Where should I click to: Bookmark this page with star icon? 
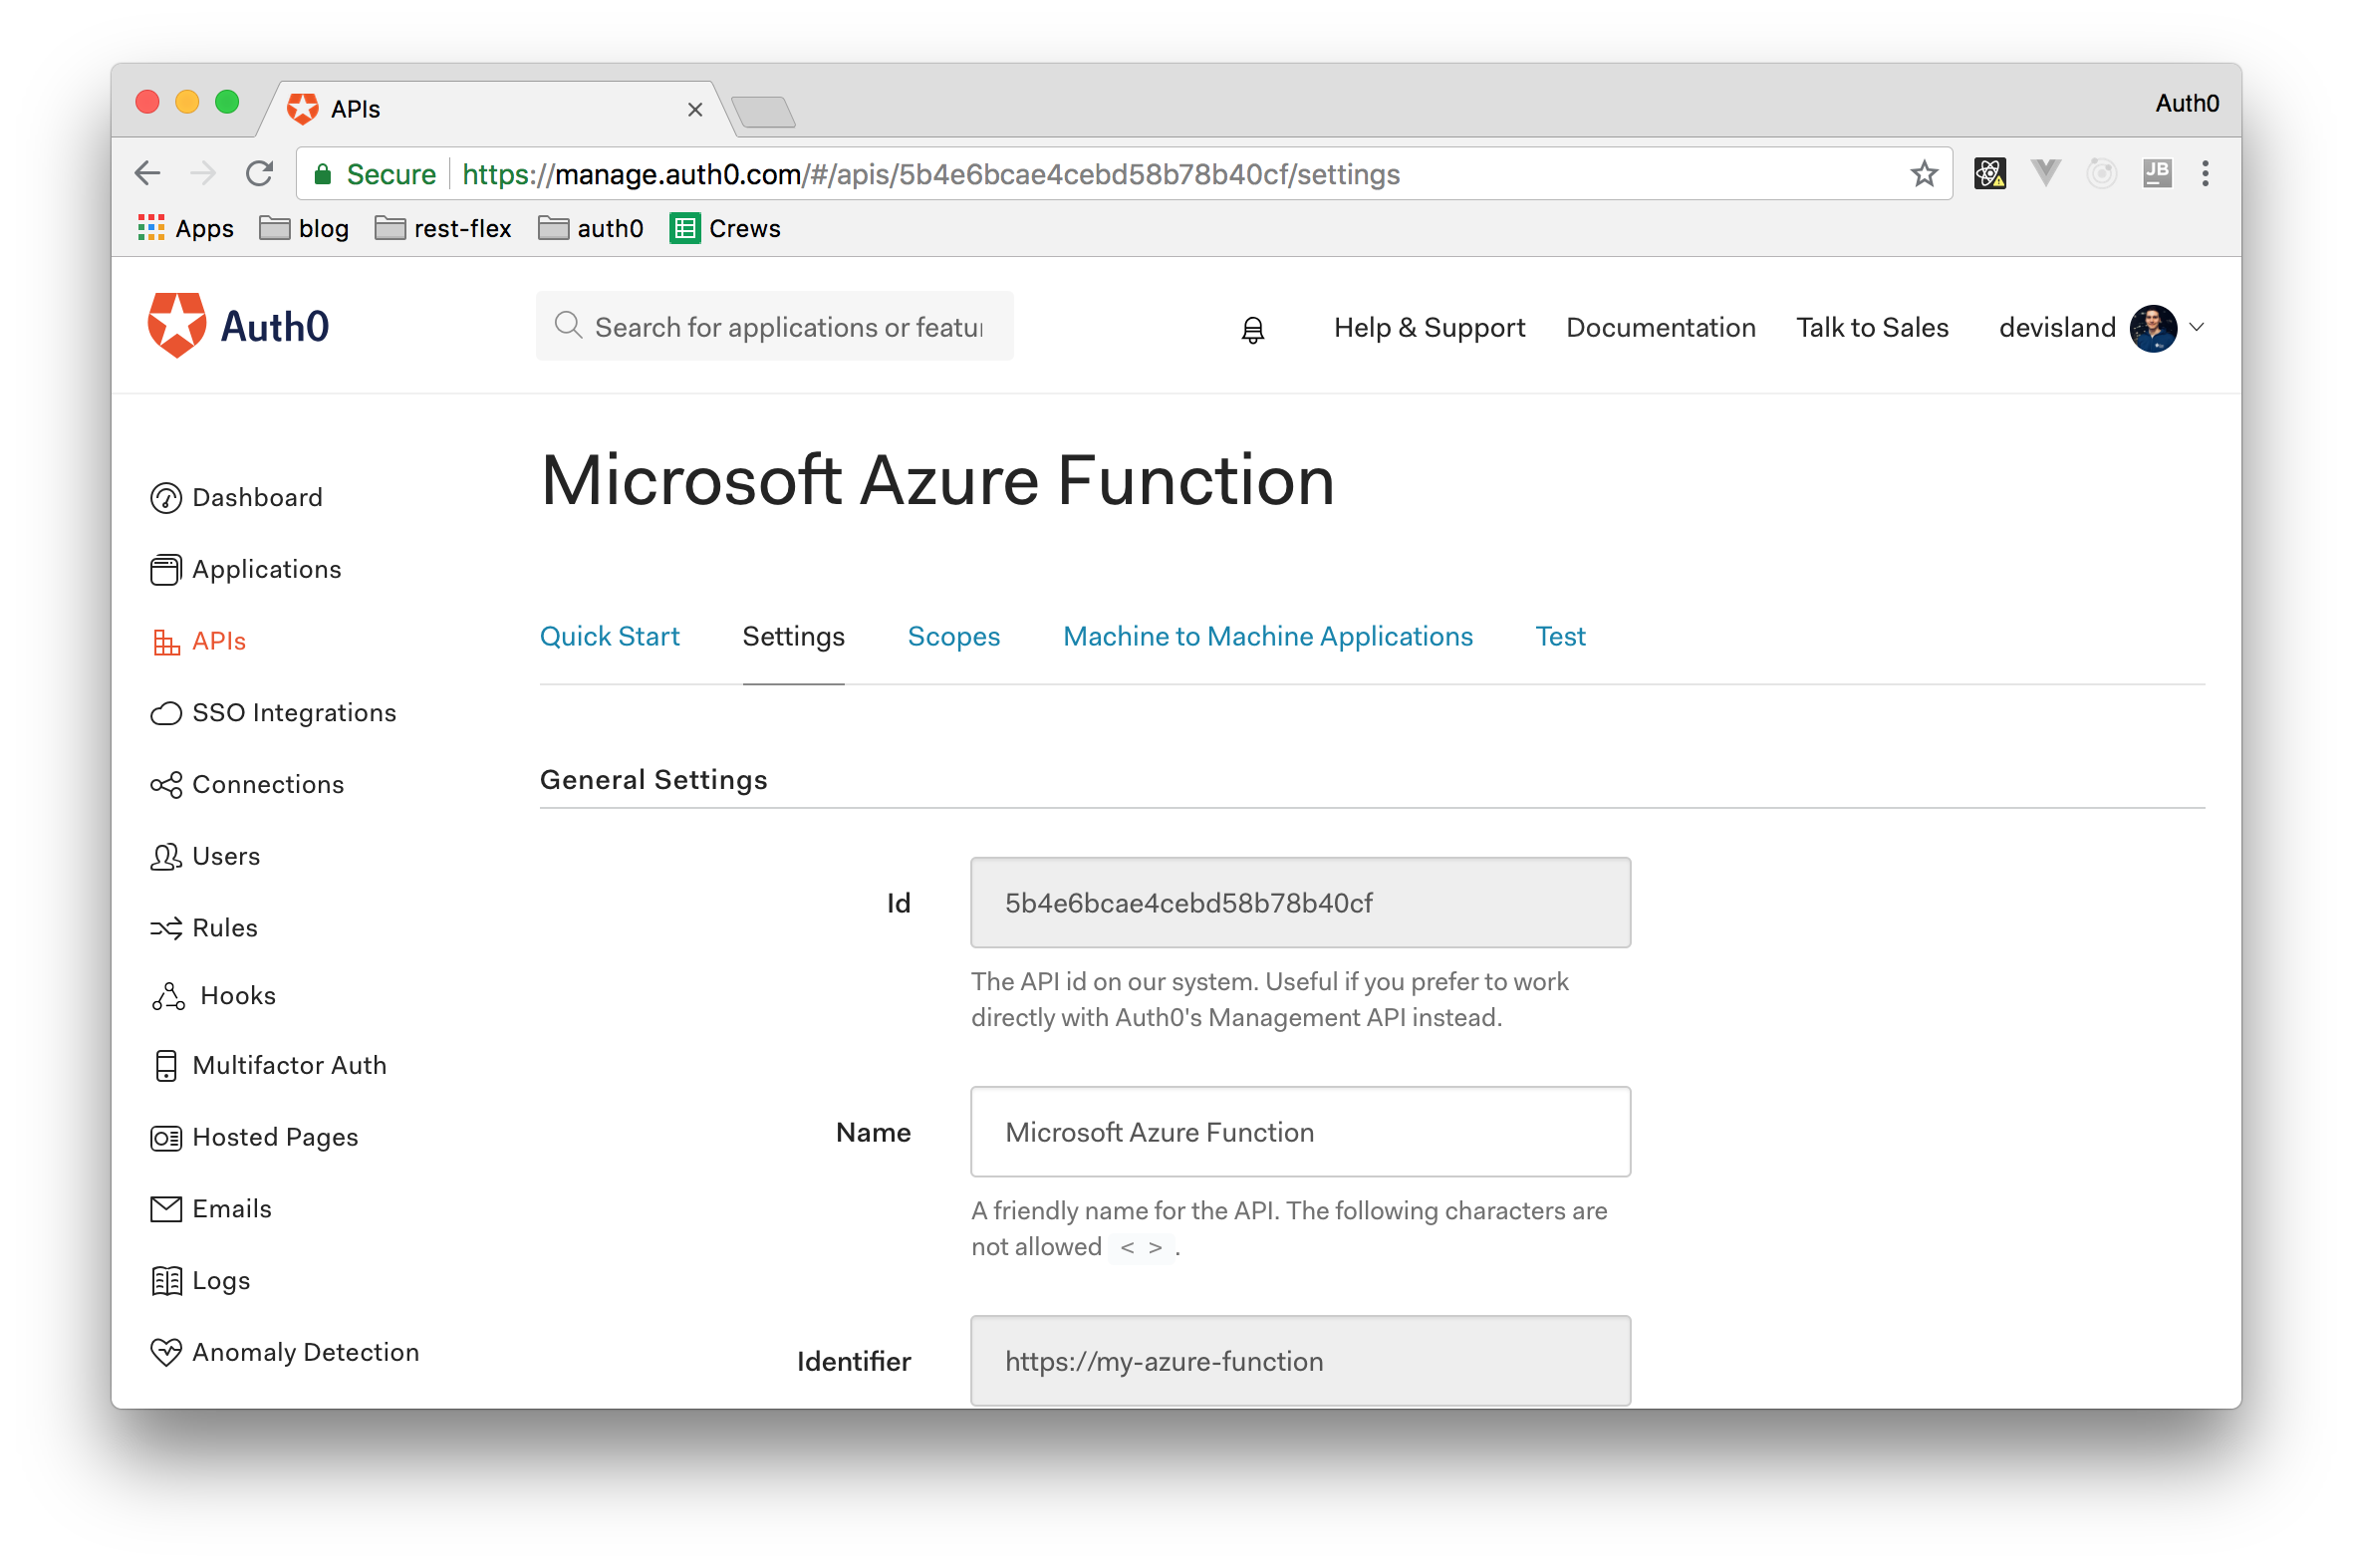pos(1923,174)
